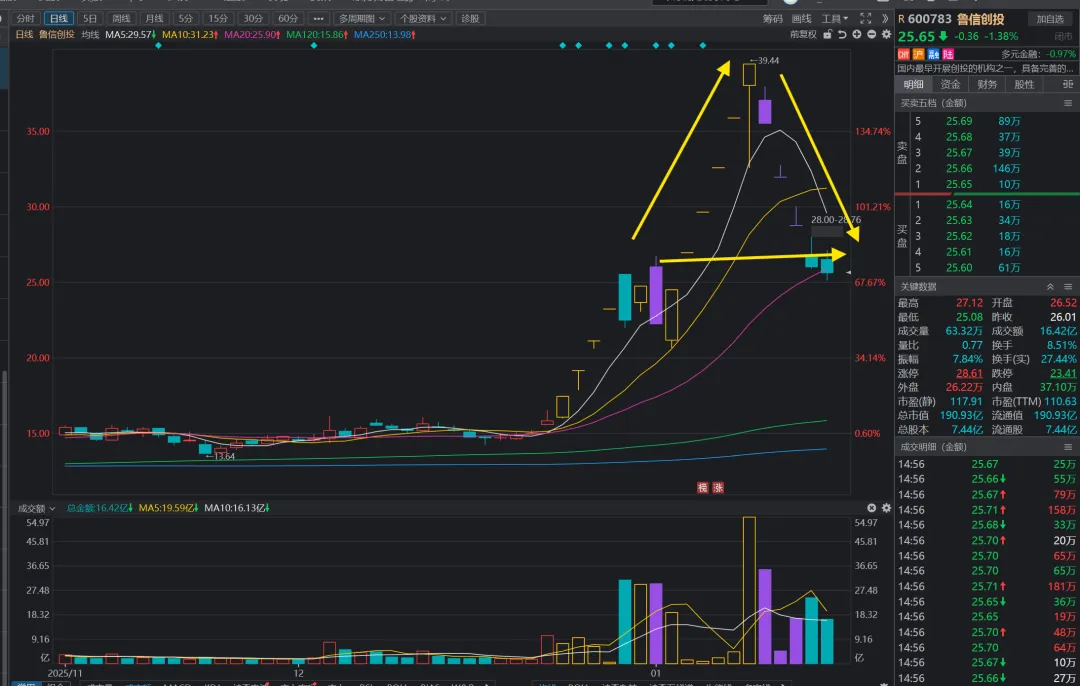Click the MA250:13.98 indicator label

[384, 34]
